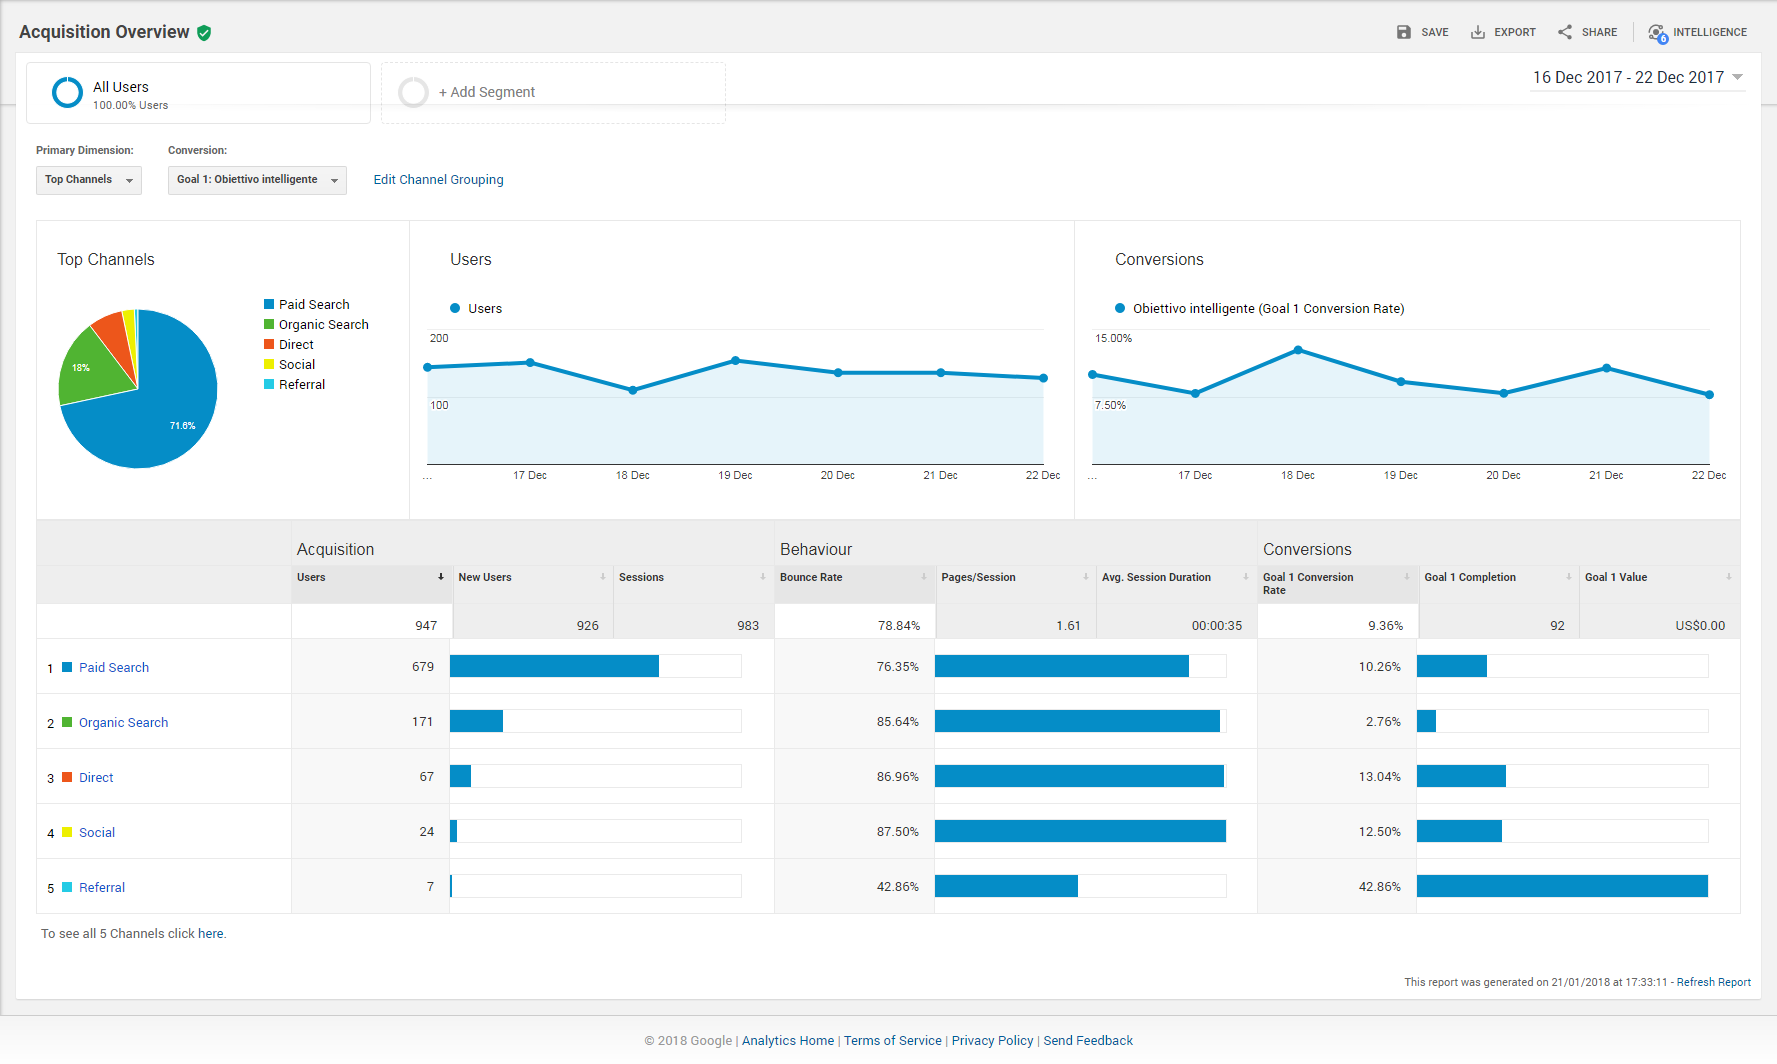The height and width of the screenshot is (1064, 1777).
Task: Open the Paid Search channel row
Action: 114,667
